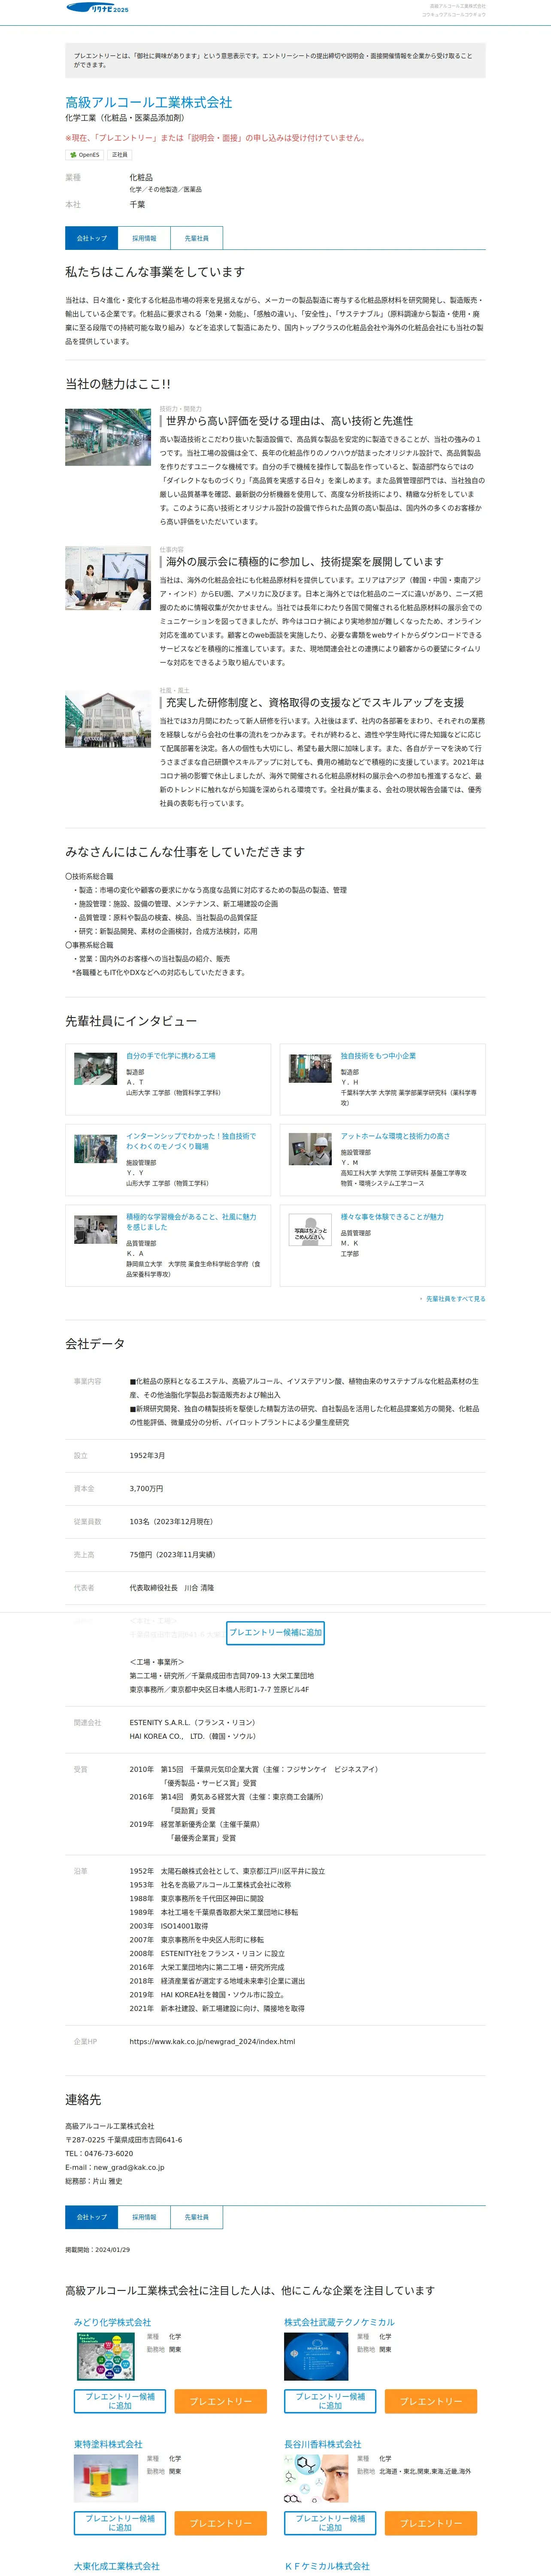Open the 会社トップ tab at top

pyautogui.click(x=91, y=238)
